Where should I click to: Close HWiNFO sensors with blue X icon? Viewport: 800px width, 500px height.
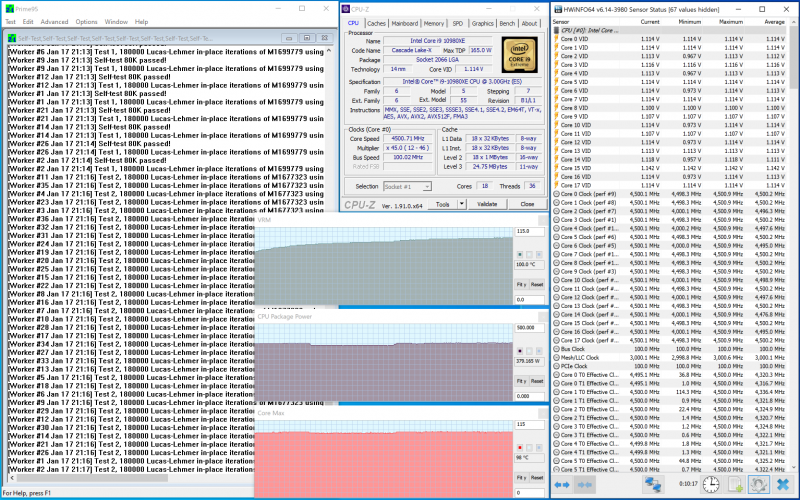(783, 484)
